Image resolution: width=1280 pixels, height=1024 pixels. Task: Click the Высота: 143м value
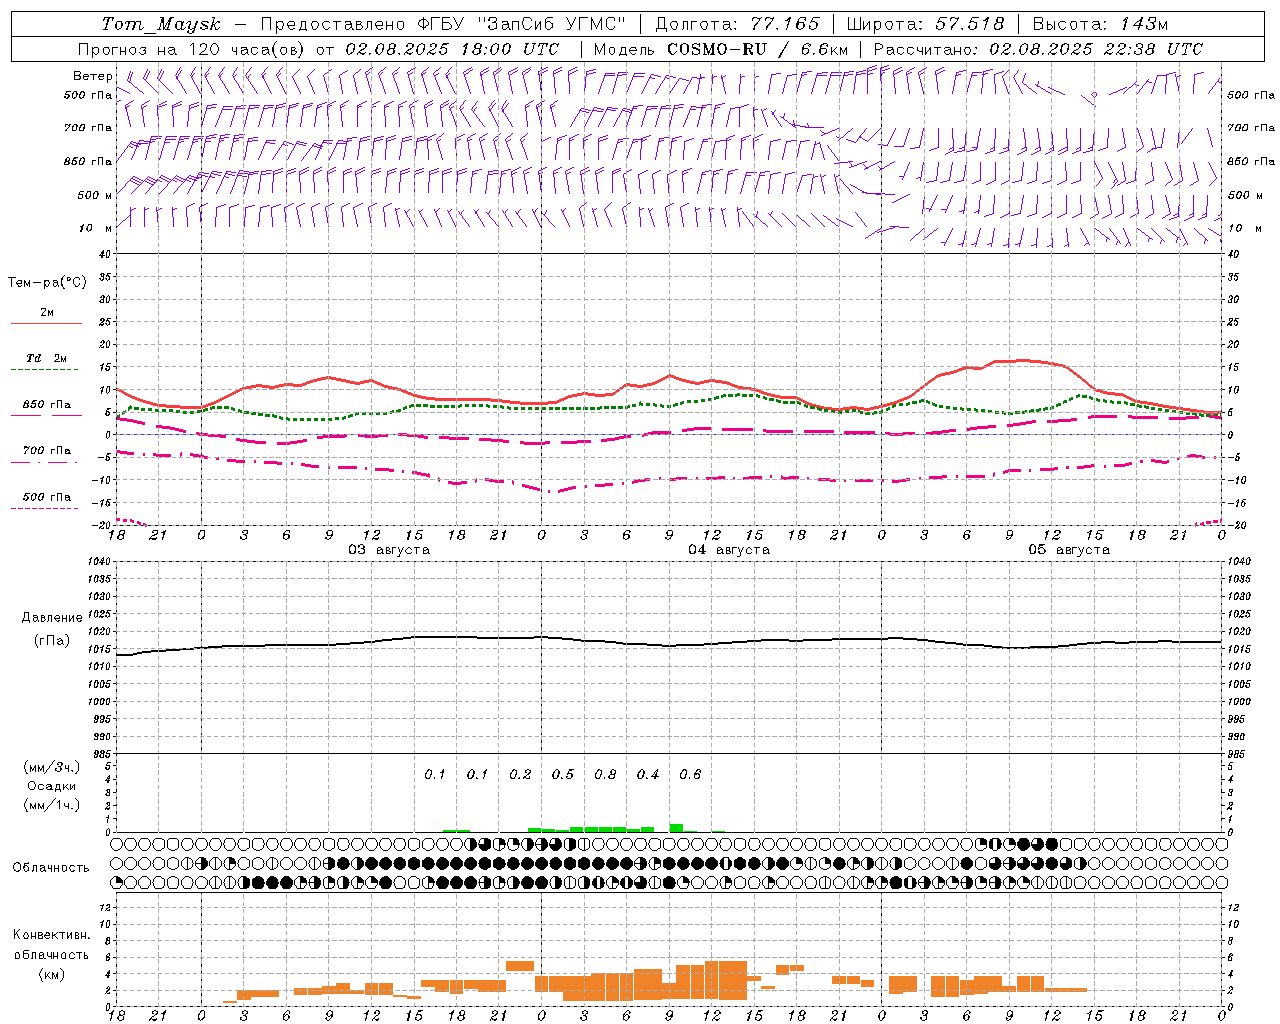click(x=1100, y=25)
